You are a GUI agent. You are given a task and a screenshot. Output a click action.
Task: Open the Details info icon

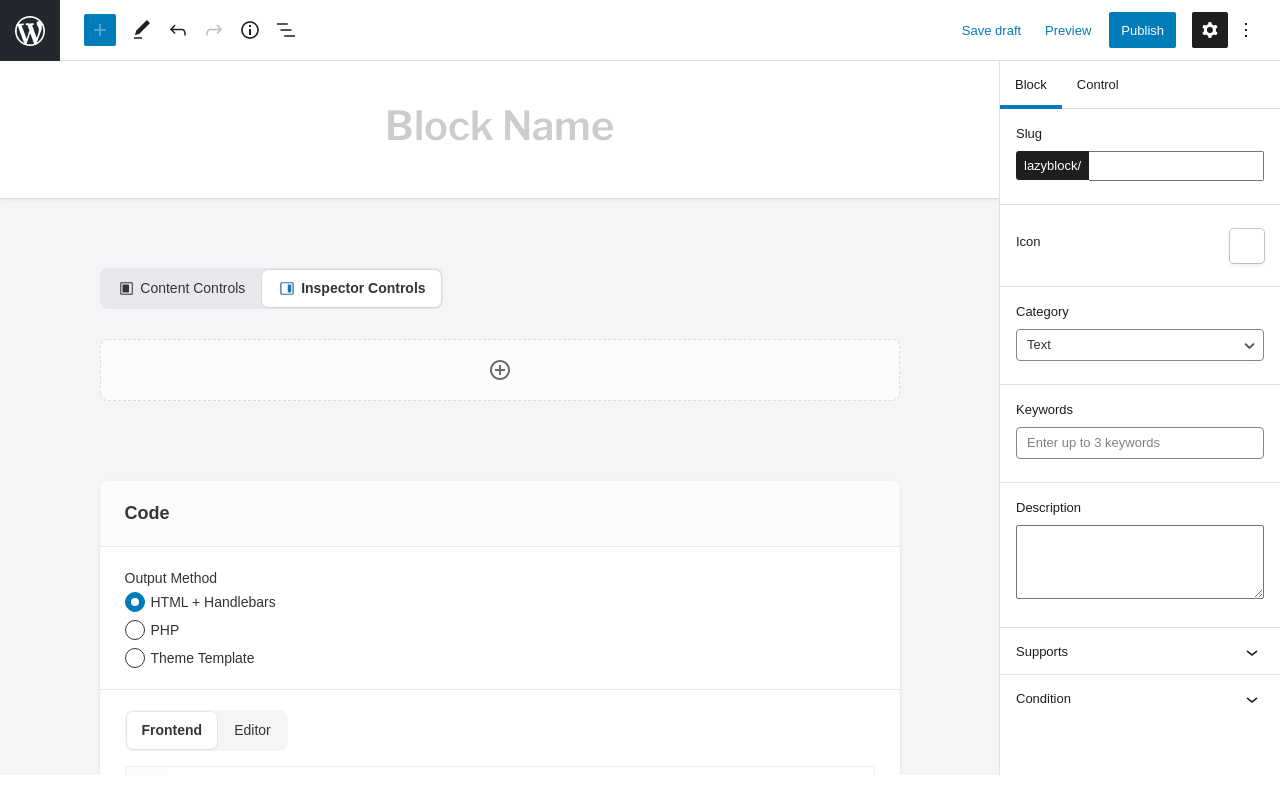tap(250, 30)
